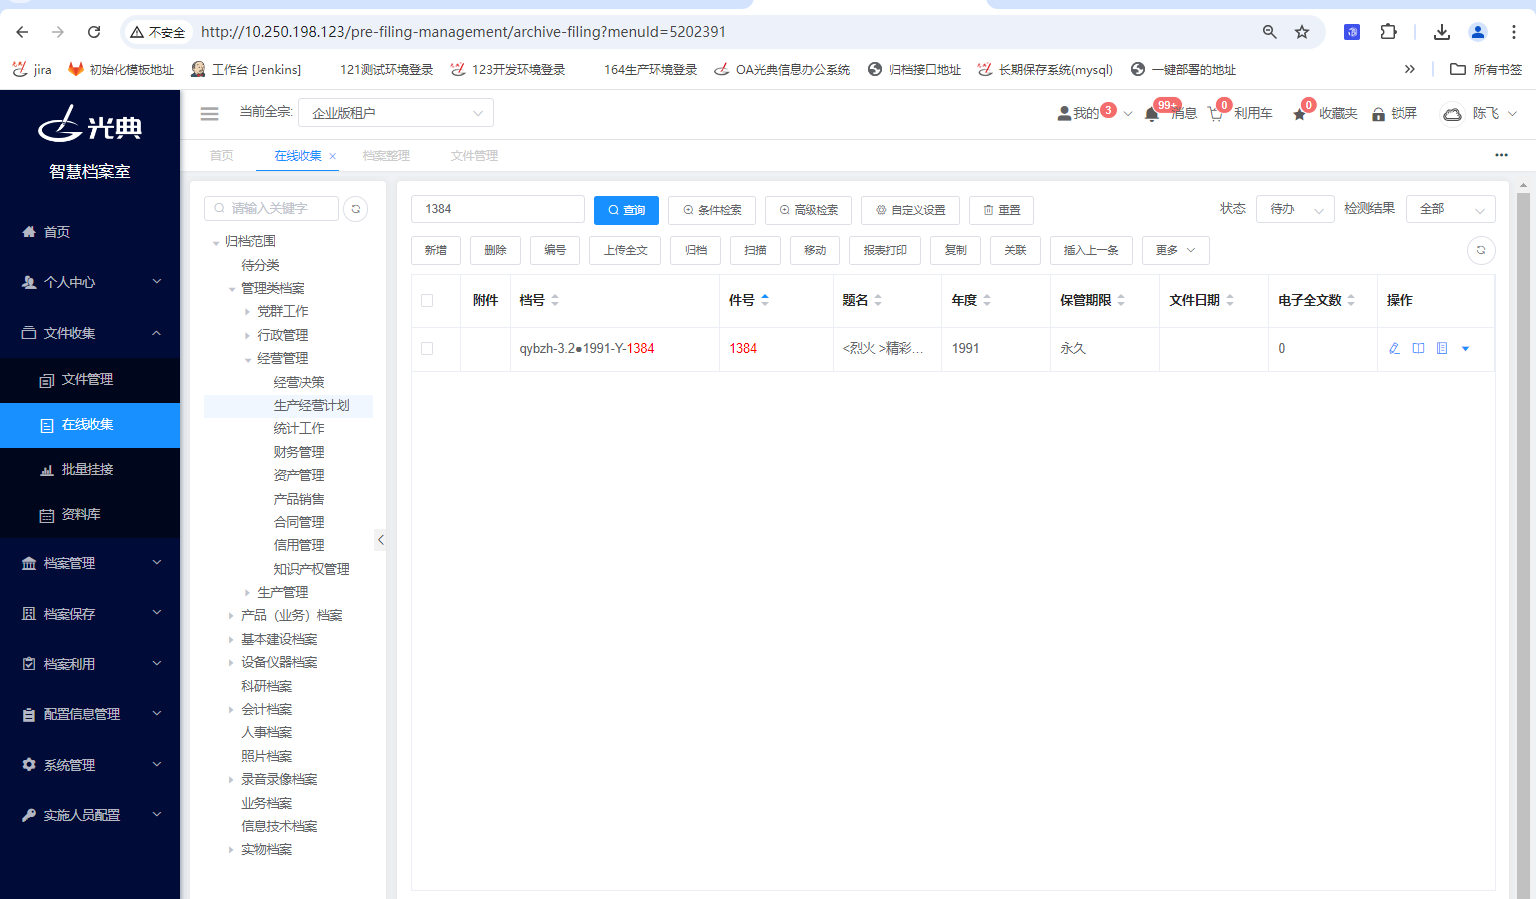Viewport: 1536px width, 899px height.
Task: Expand the 会计档案 tree node
Action: tap(231, 709)
